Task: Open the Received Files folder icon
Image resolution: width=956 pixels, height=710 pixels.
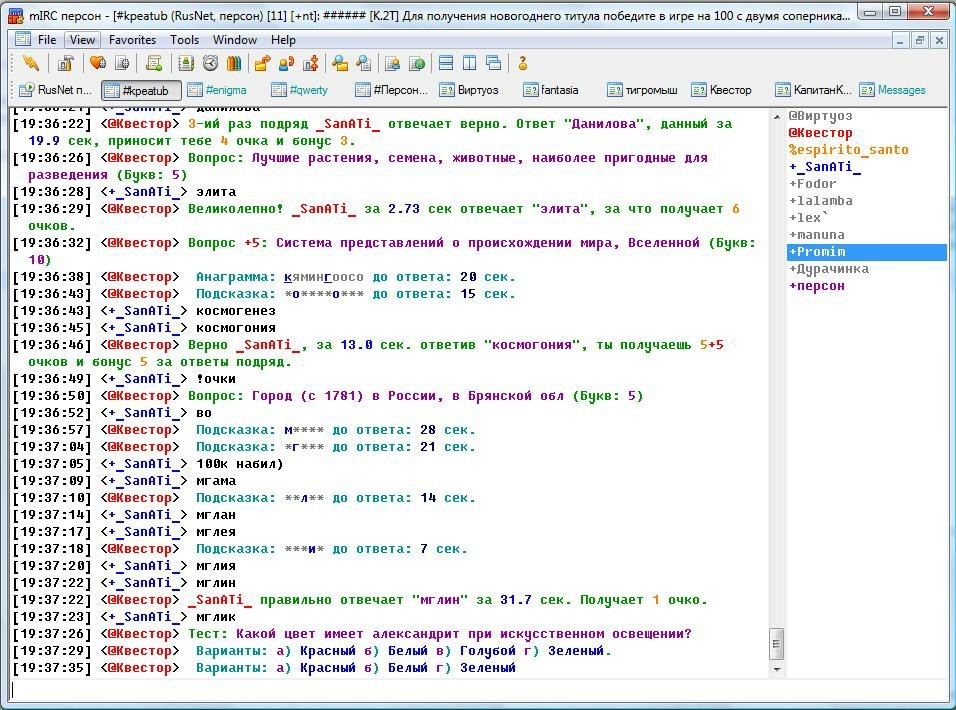Action: pyautogui.click(x=340, y=63)
